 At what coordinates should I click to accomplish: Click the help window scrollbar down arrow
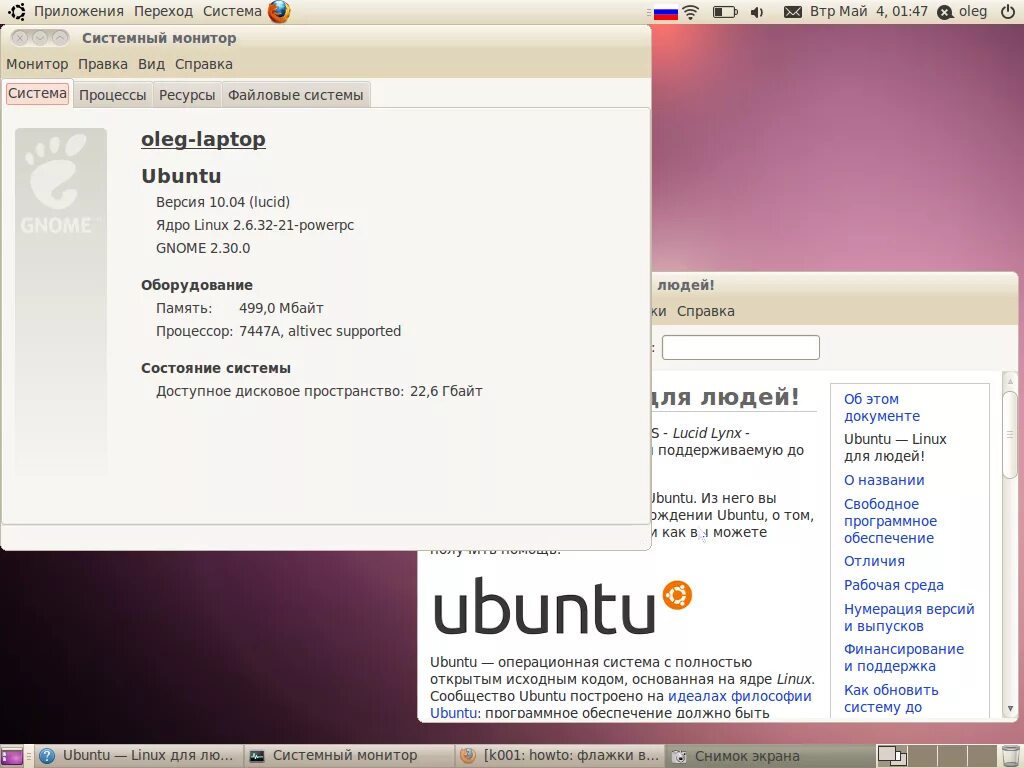[1010, 709]
